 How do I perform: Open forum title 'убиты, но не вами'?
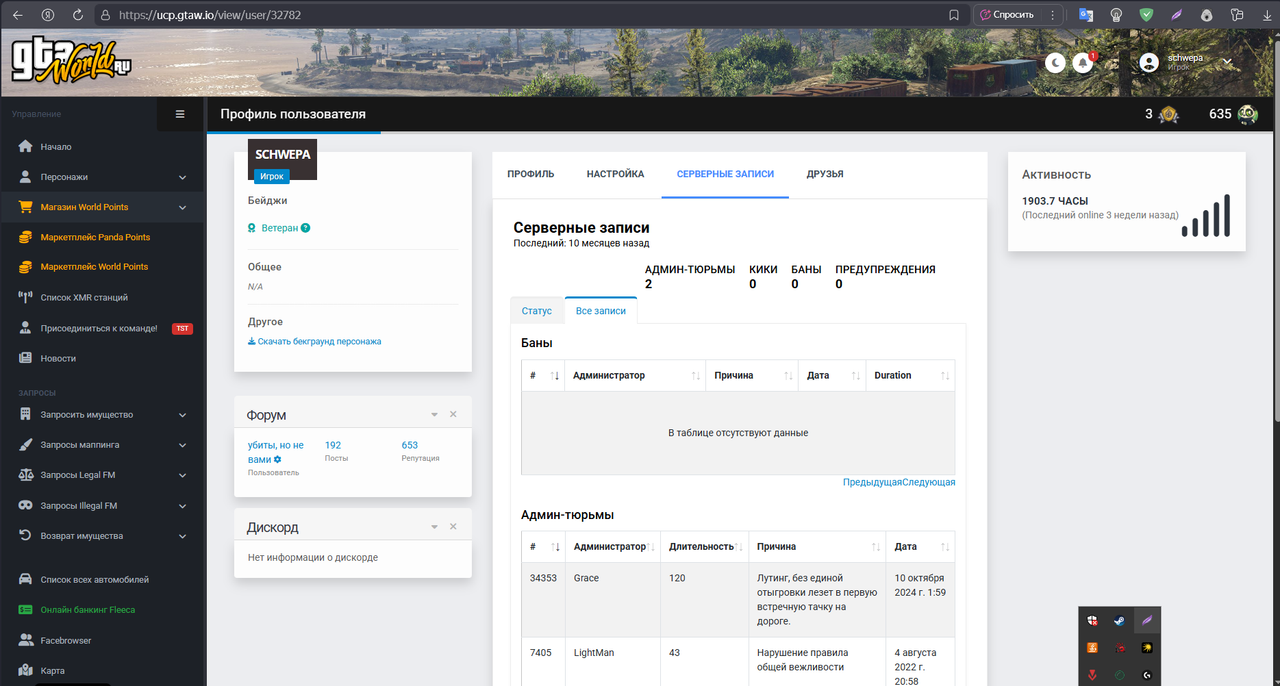[x=275, y=452]
